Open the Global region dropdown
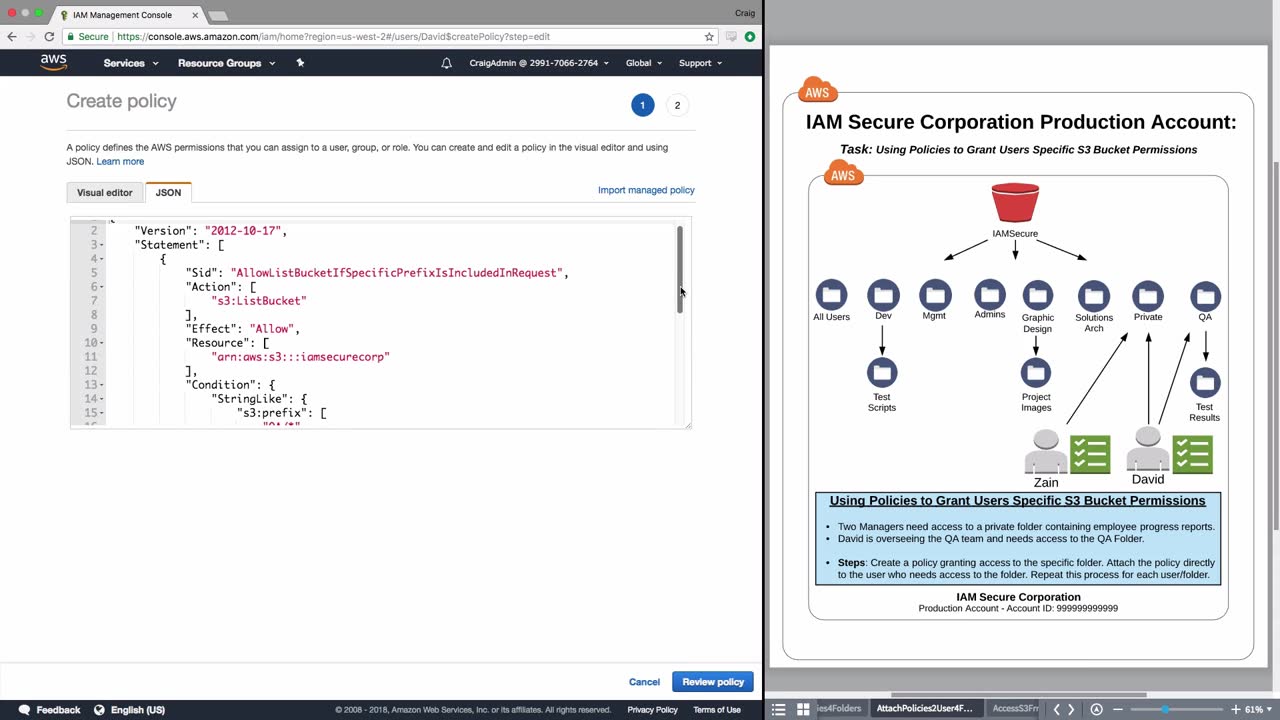The image size is (1280, 720). coord(644,63)
